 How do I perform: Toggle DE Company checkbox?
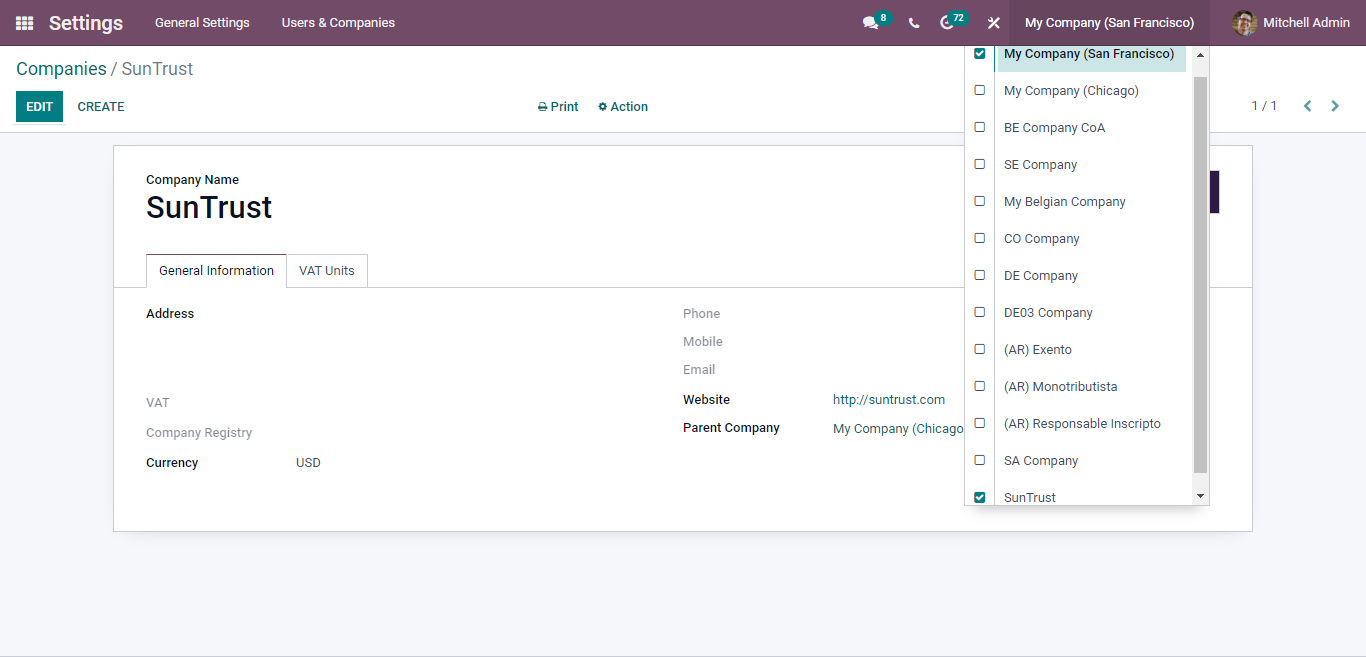pyautogui.click(x=980, y=275)
